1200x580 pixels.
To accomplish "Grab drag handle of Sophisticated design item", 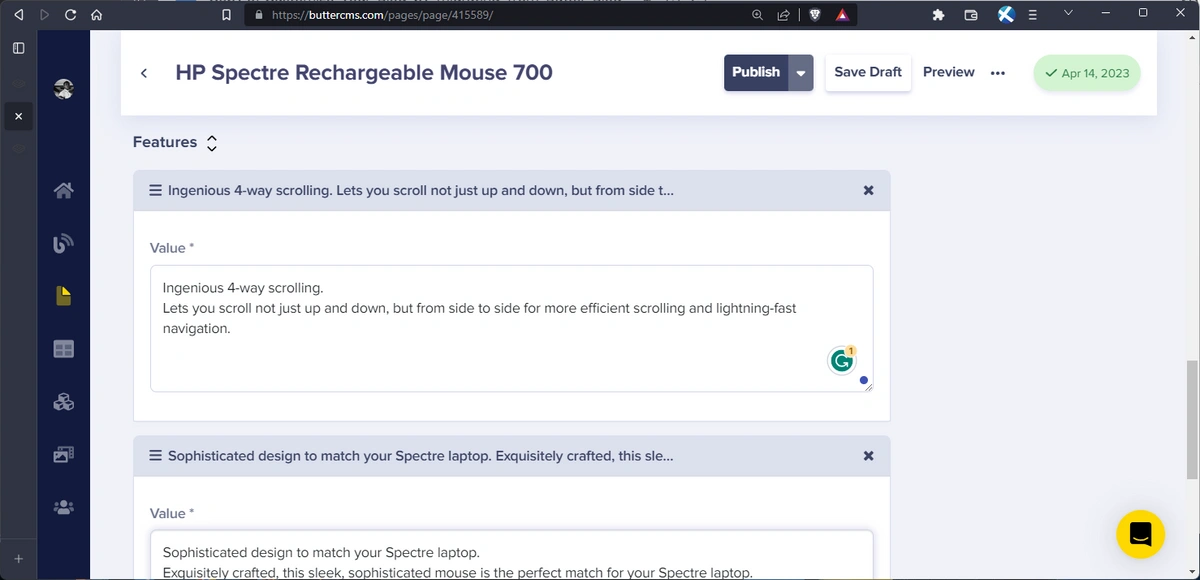I will point(156,456).
